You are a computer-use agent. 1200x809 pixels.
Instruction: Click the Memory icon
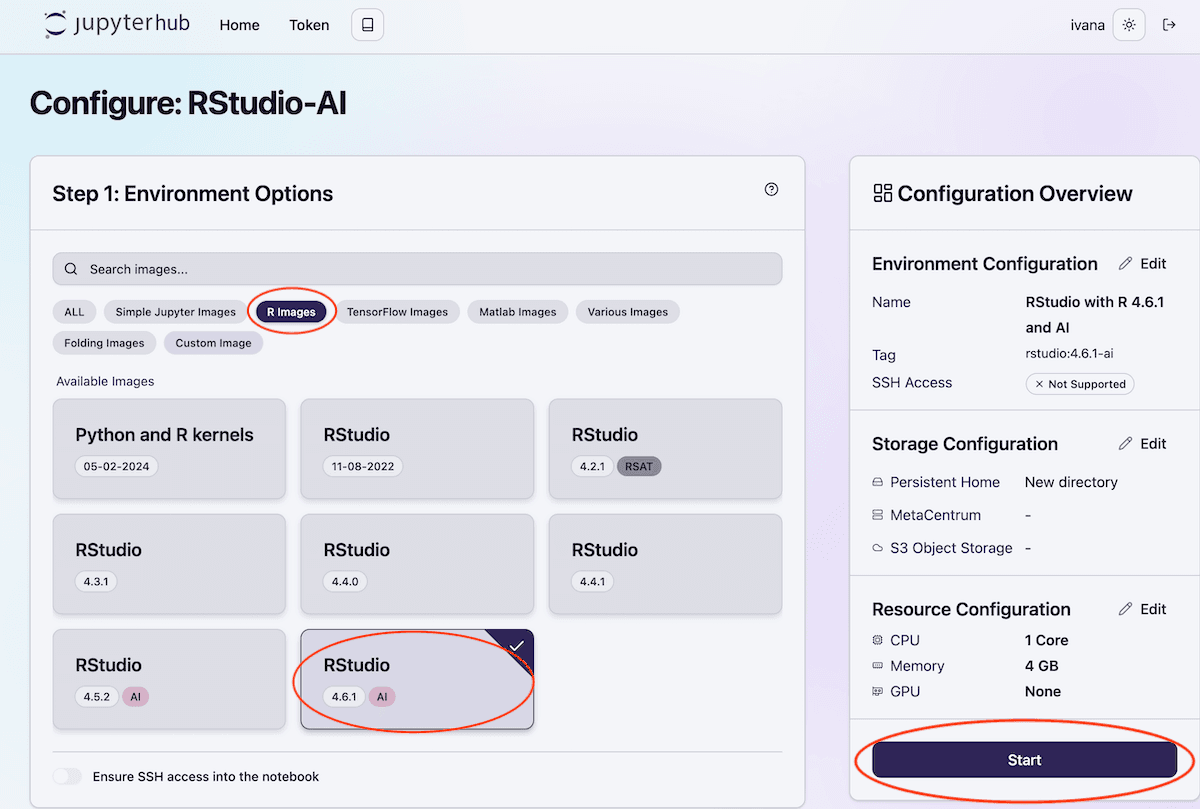(x=878, y=666)
